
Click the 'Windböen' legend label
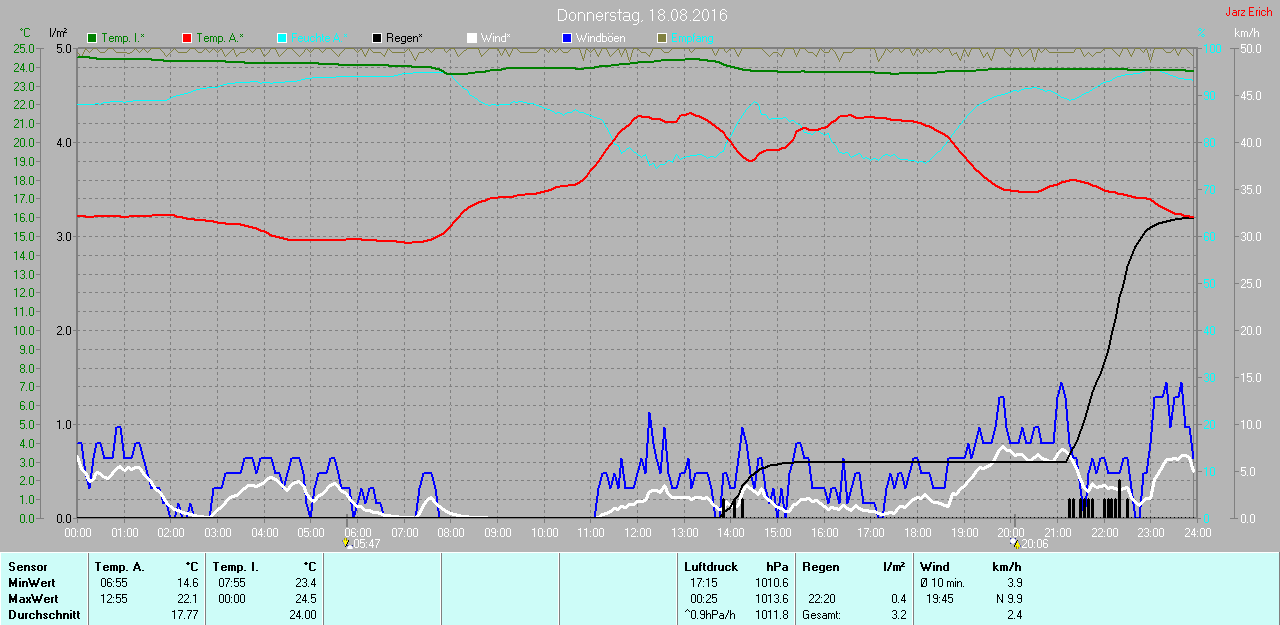pos(600,38)
